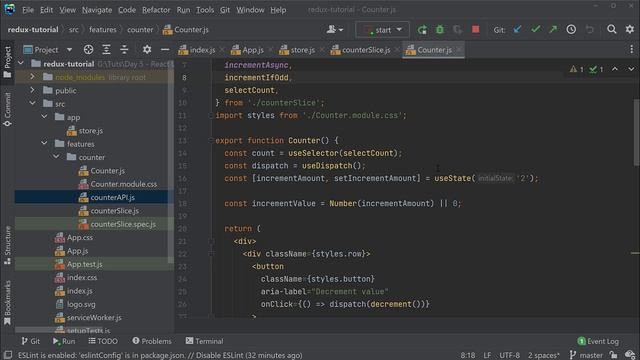Open the start run configuration dropdown
Image resolution: width=640 pixels, height=360 pixels.
(x=382, y=30)
